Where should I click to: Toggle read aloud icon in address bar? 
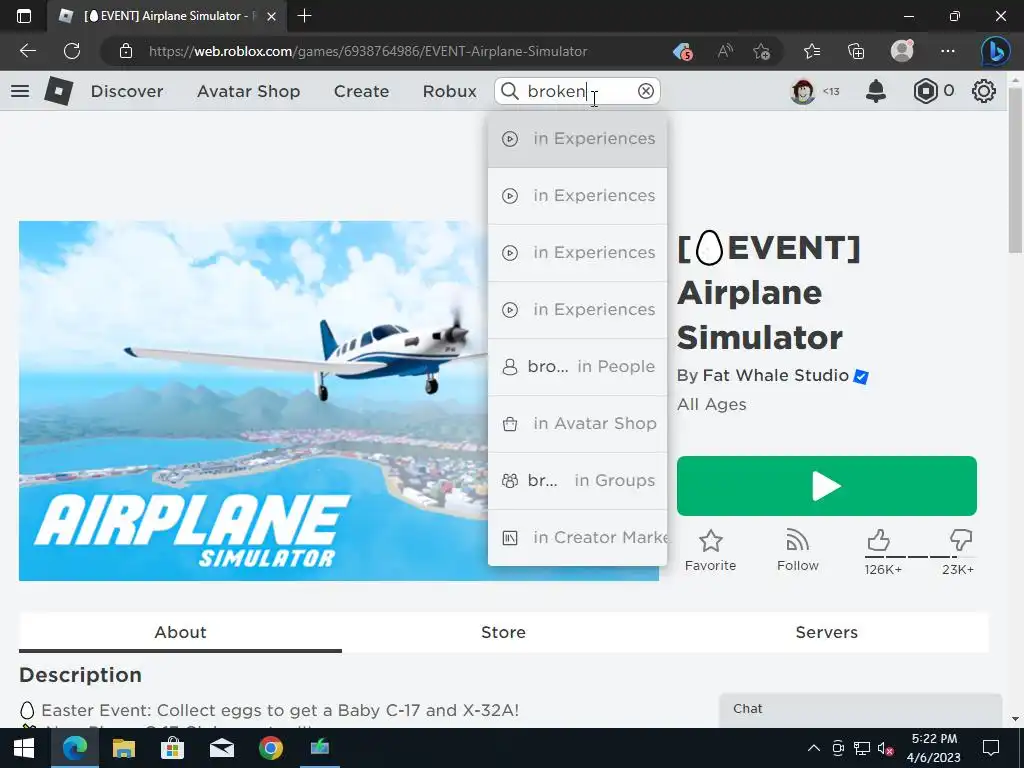(725, 51)
